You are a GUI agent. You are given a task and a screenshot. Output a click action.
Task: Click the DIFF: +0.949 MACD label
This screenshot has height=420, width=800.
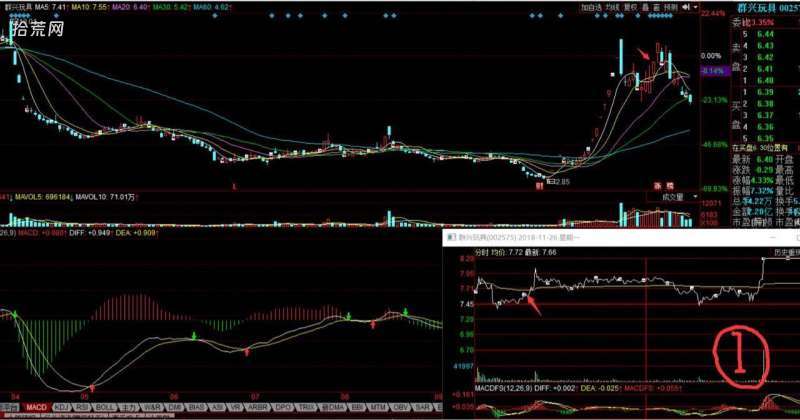[91, 233]
